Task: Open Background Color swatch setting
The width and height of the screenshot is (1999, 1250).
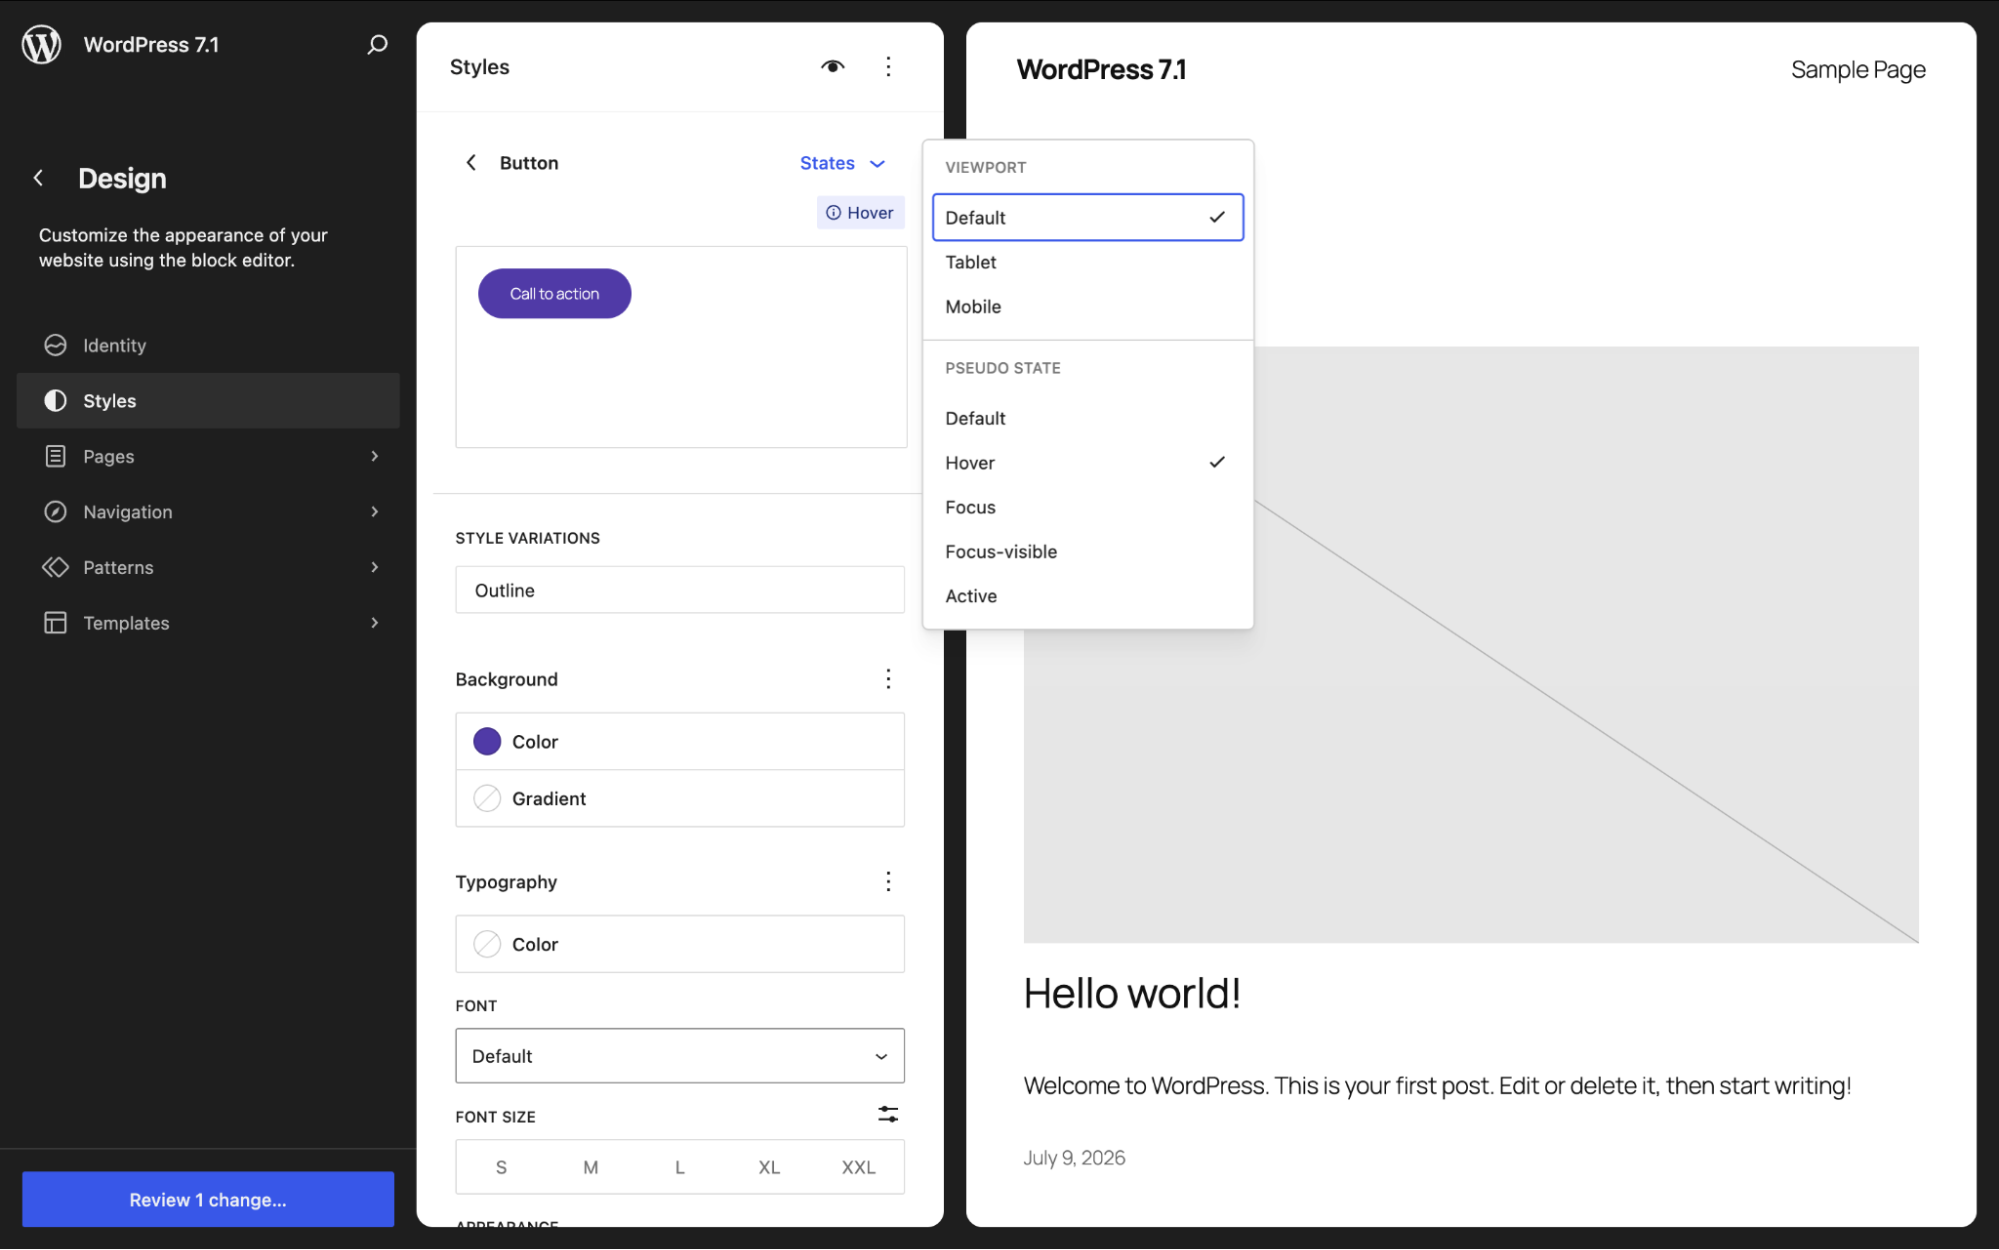Action: [680, 741]
